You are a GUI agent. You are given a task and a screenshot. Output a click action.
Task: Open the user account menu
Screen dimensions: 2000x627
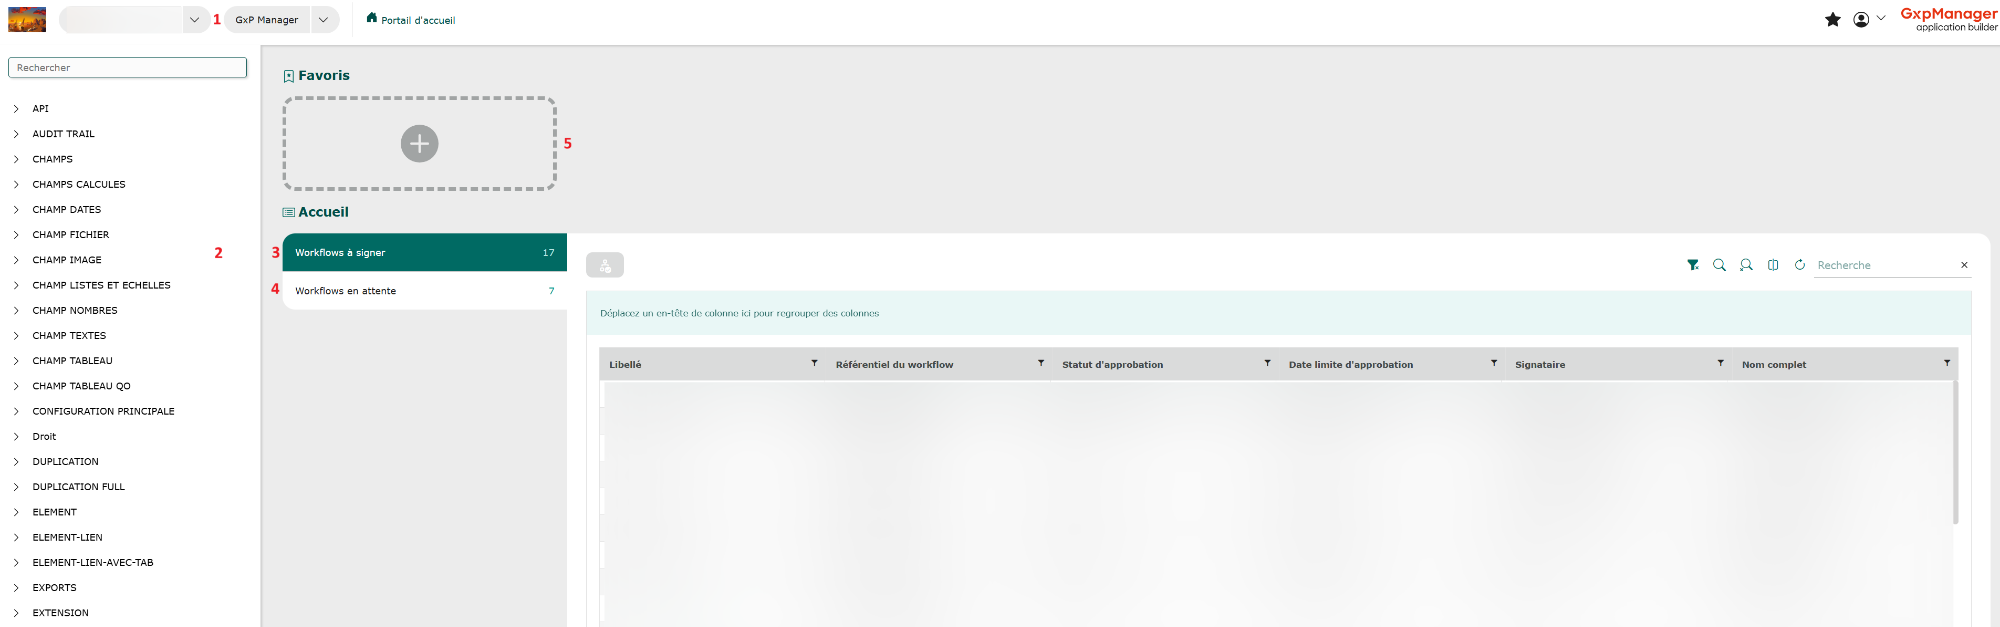[x=1868, y=19]
